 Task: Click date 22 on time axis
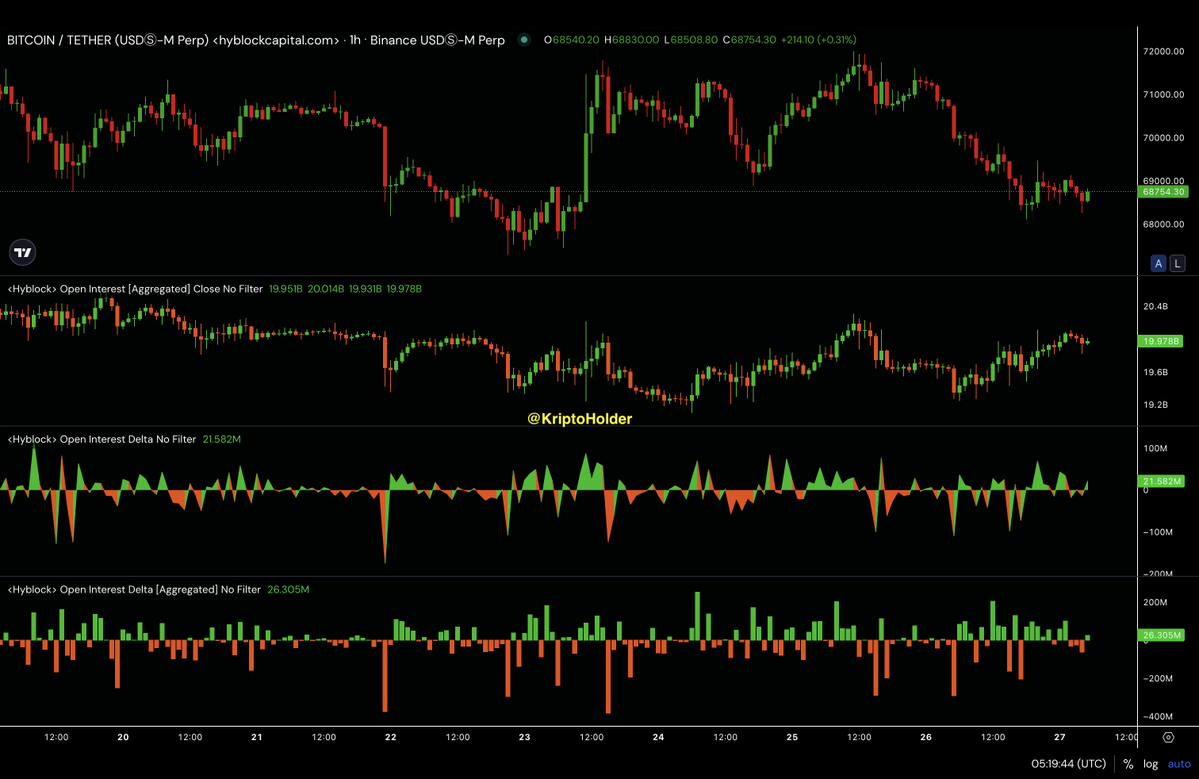391,737
